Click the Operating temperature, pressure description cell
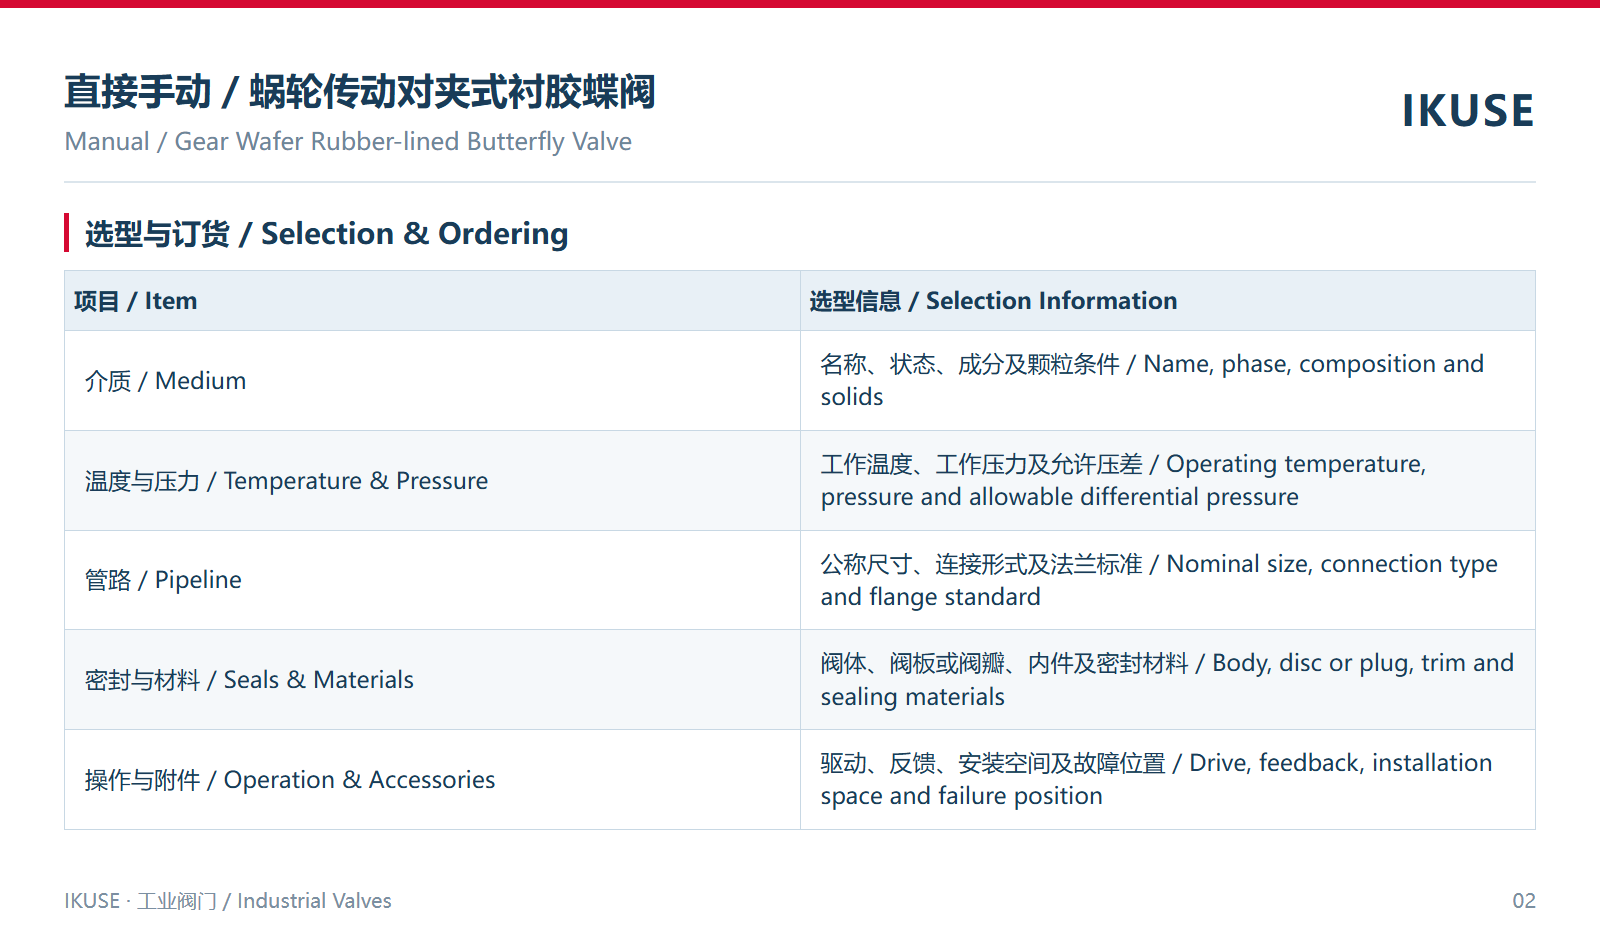1600x940 pixels. (x=1168, y=481)
